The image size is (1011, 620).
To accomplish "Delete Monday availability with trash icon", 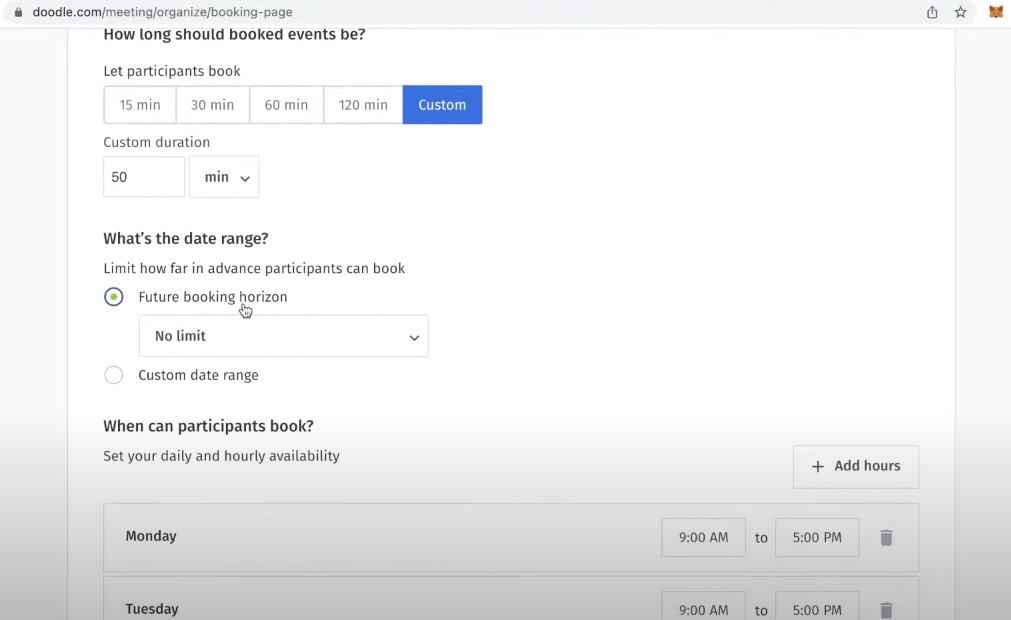I will (885, 538).
